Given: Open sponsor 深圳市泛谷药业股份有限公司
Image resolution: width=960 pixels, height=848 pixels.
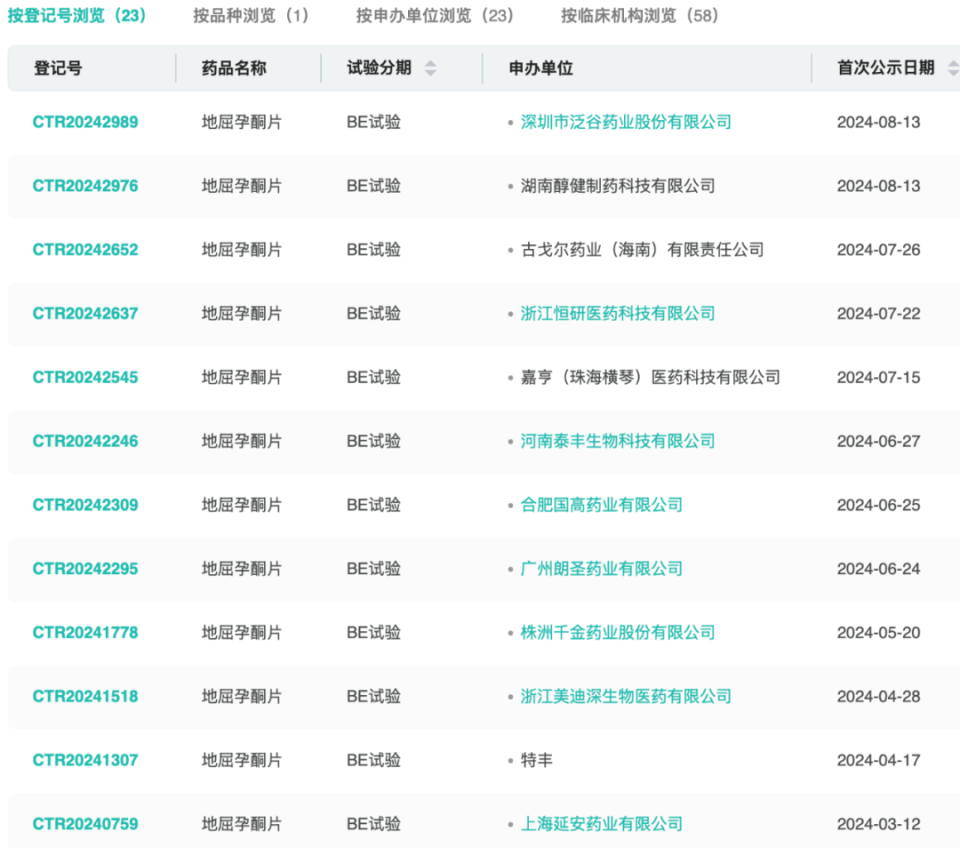Looking at the screenshot, I should pos(626,122).
